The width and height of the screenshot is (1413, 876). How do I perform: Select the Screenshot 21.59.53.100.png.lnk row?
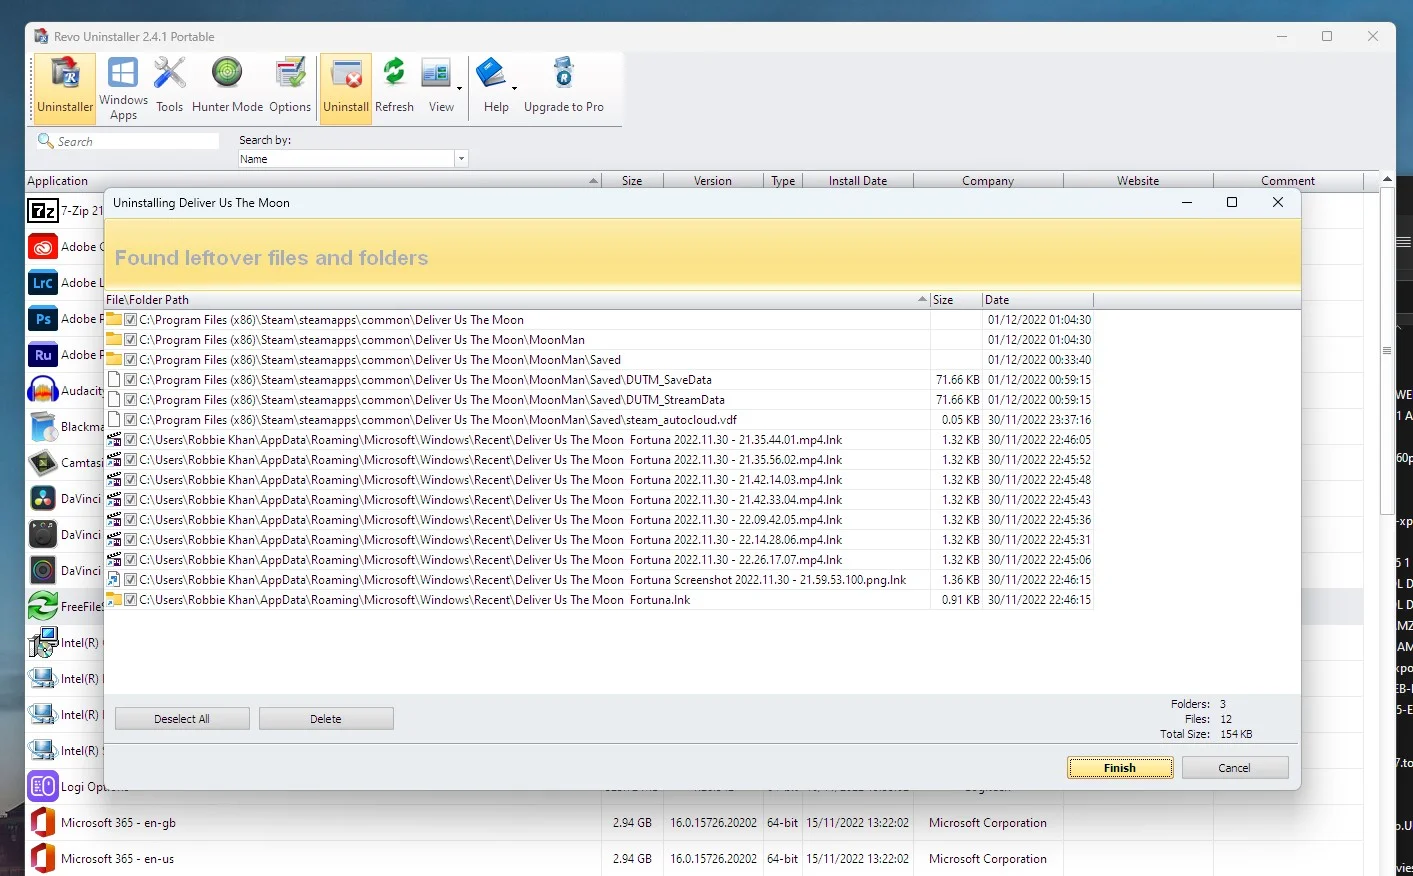point(599,580)
